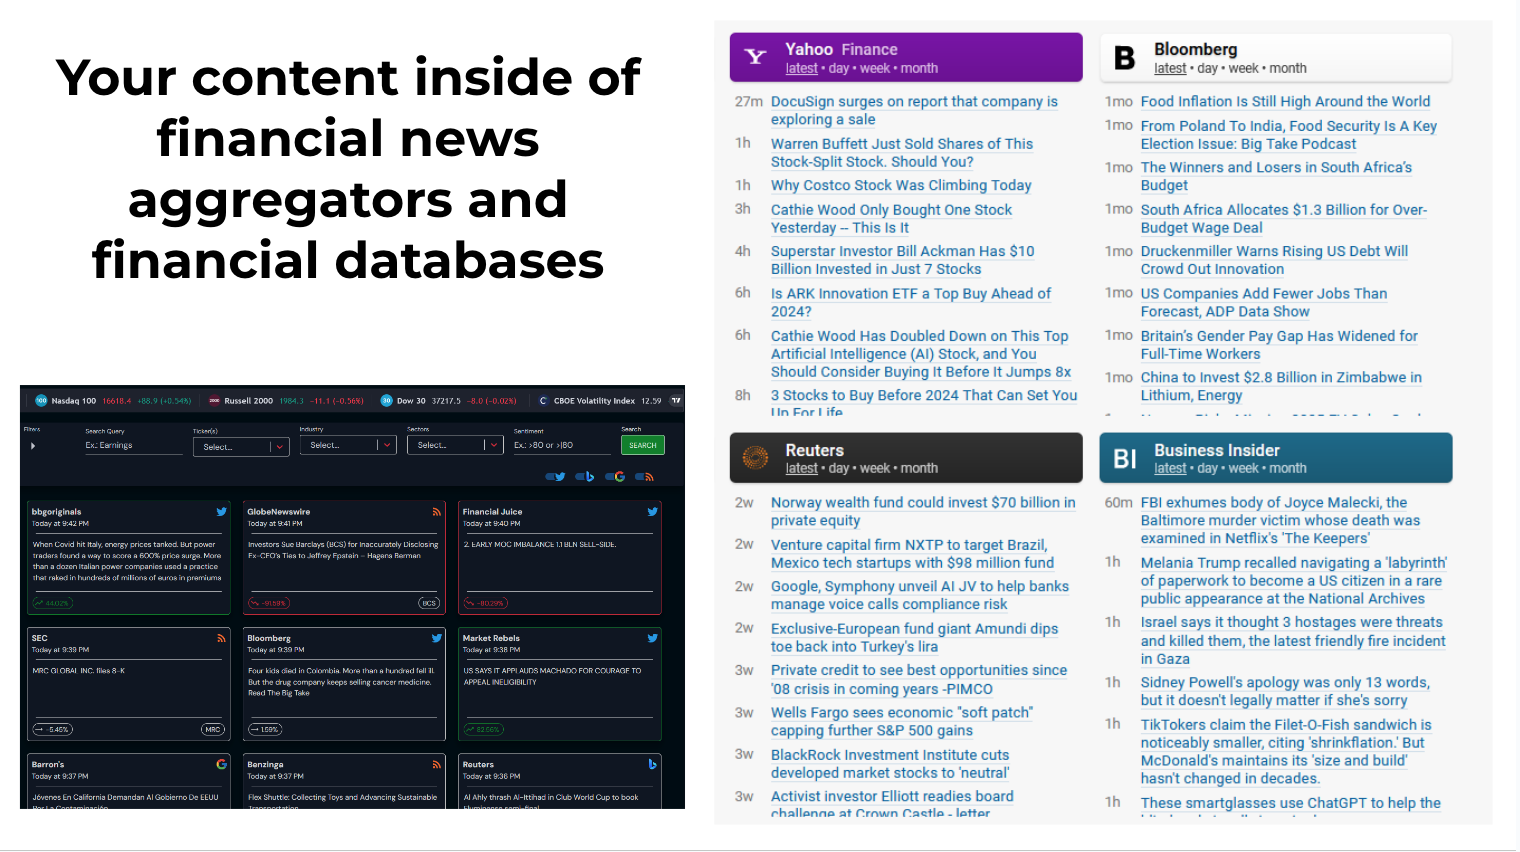Click the Business Insider BI logo

[1125, 459]
